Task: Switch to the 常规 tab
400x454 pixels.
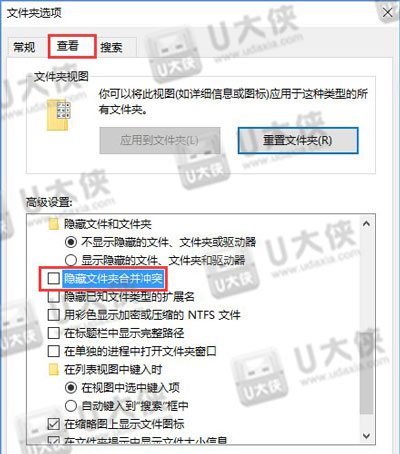Action: tap(24, 47)
